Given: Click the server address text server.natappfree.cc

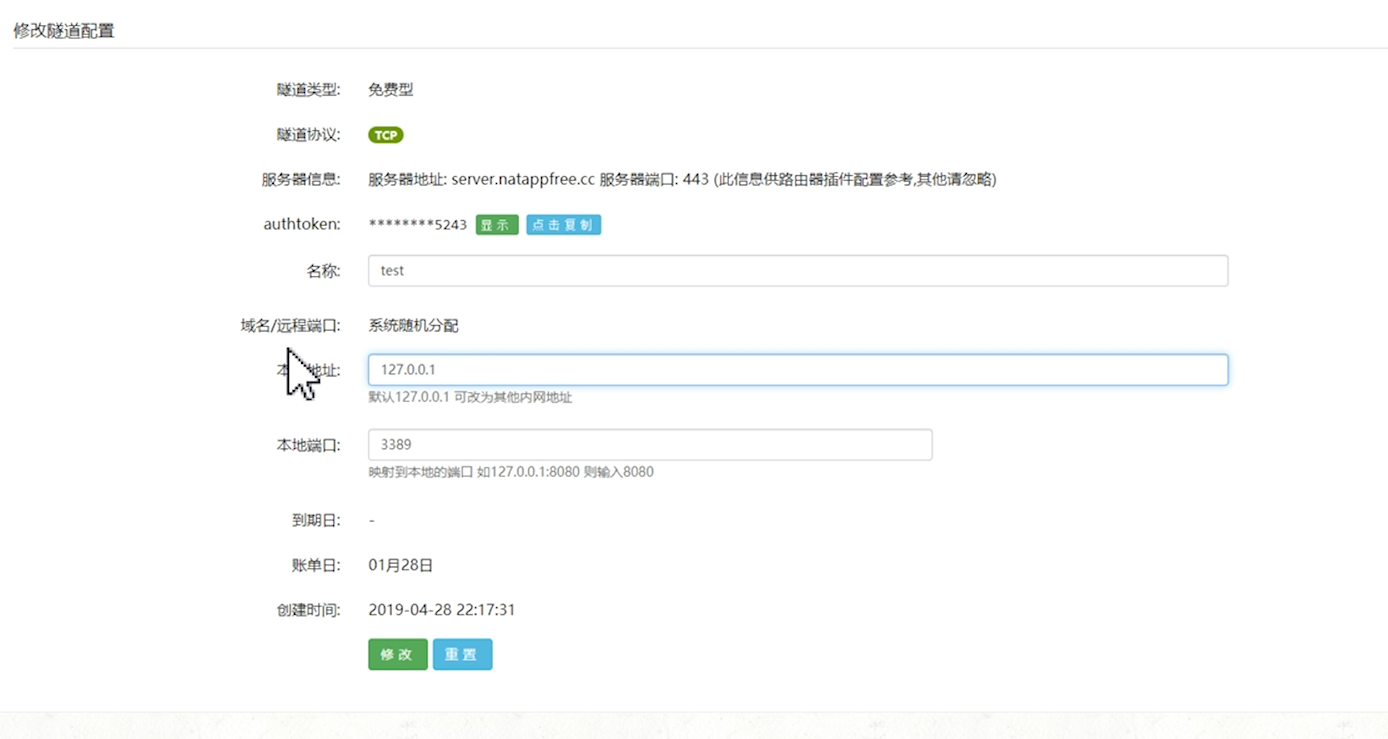Looking at the screenshot, I should (523, 180).
